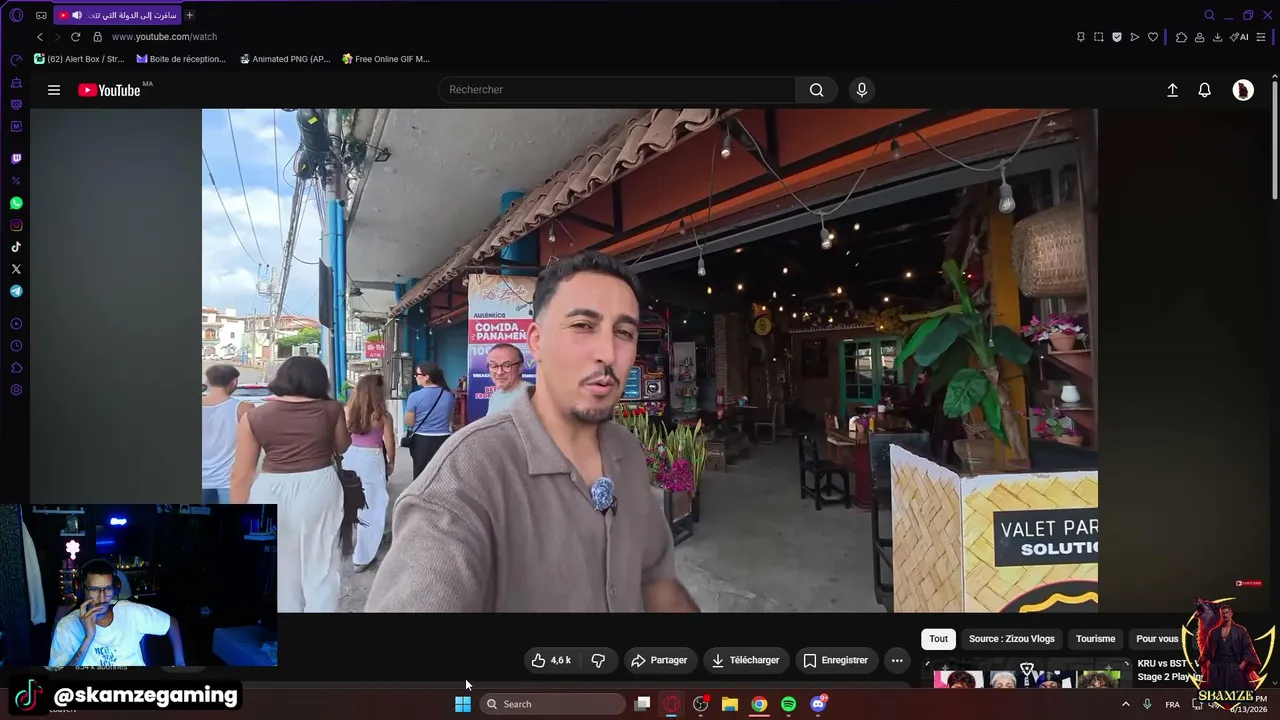
Task: Like the video with 4,6 k likes
Action: (x=551, y=660)
